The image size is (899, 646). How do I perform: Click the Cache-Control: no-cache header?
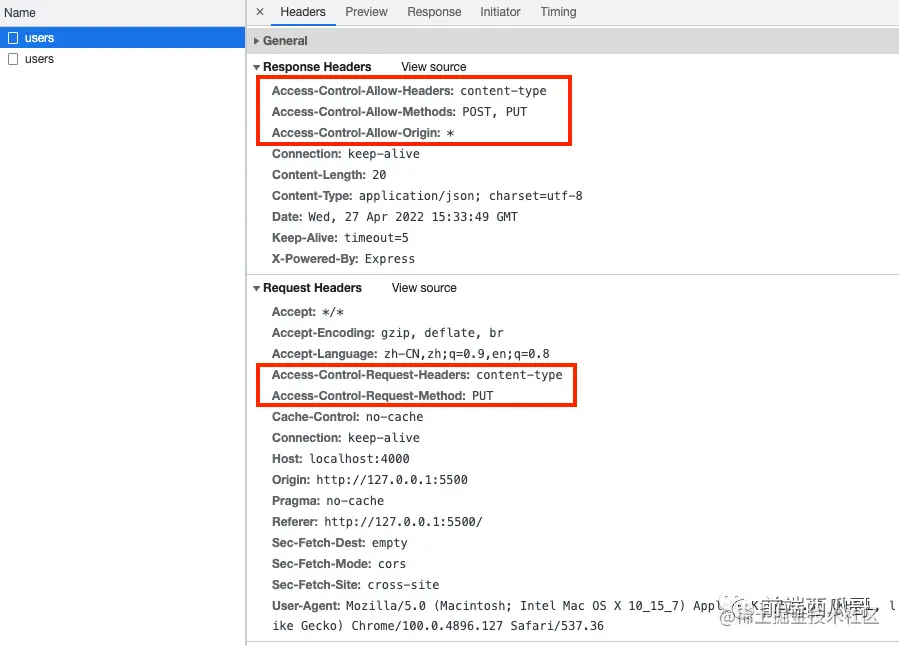click(347, 417)
